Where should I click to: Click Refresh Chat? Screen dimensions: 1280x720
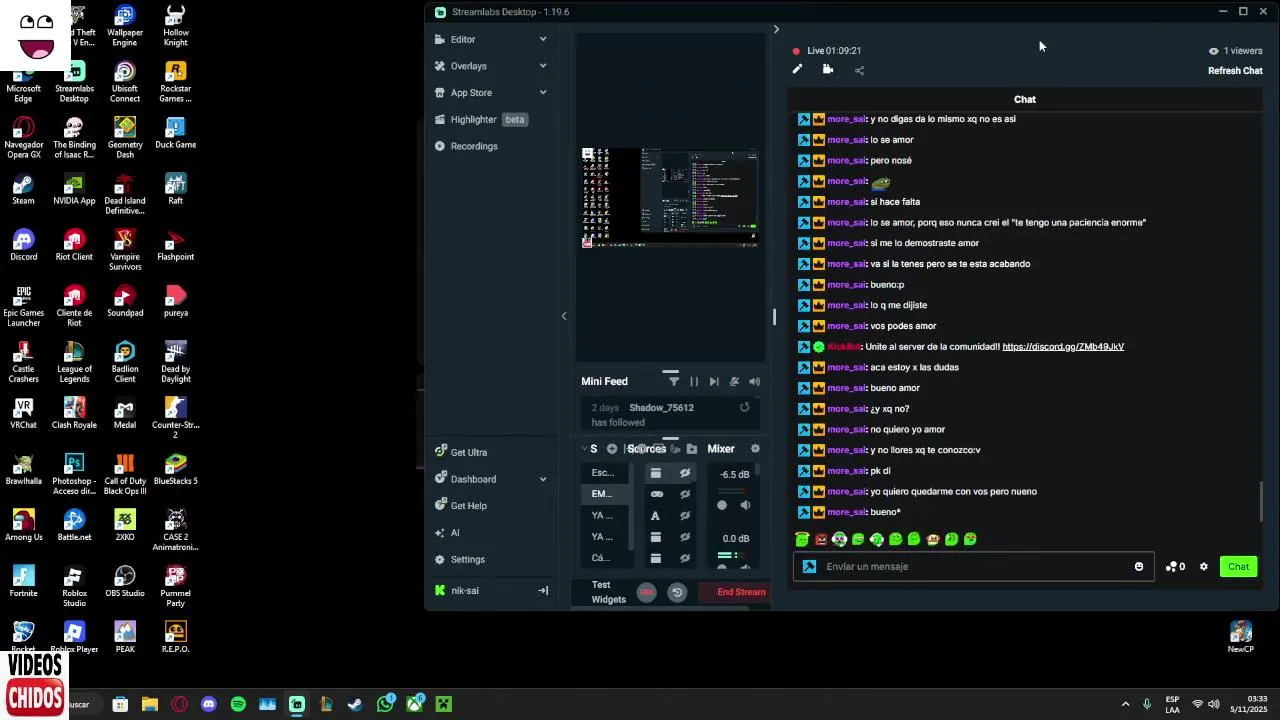(1235, 71)
